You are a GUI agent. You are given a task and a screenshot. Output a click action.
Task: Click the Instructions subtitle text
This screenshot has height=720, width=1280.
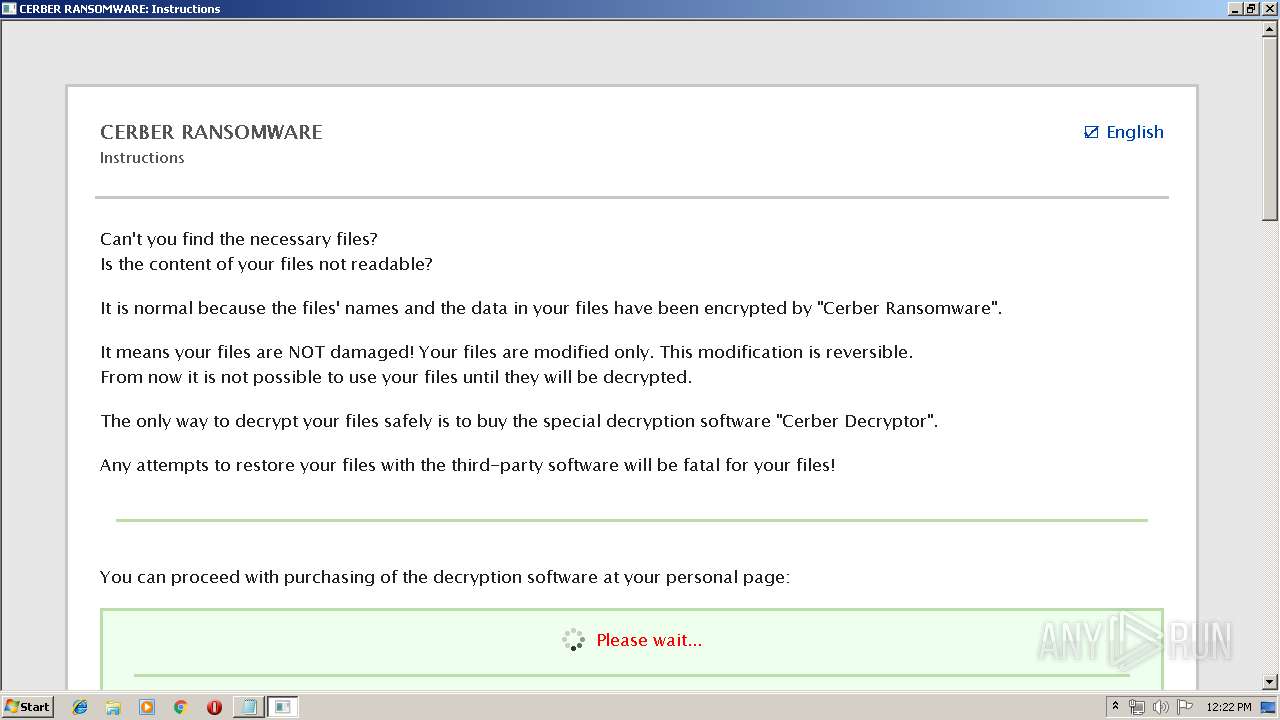coord(142,158)
